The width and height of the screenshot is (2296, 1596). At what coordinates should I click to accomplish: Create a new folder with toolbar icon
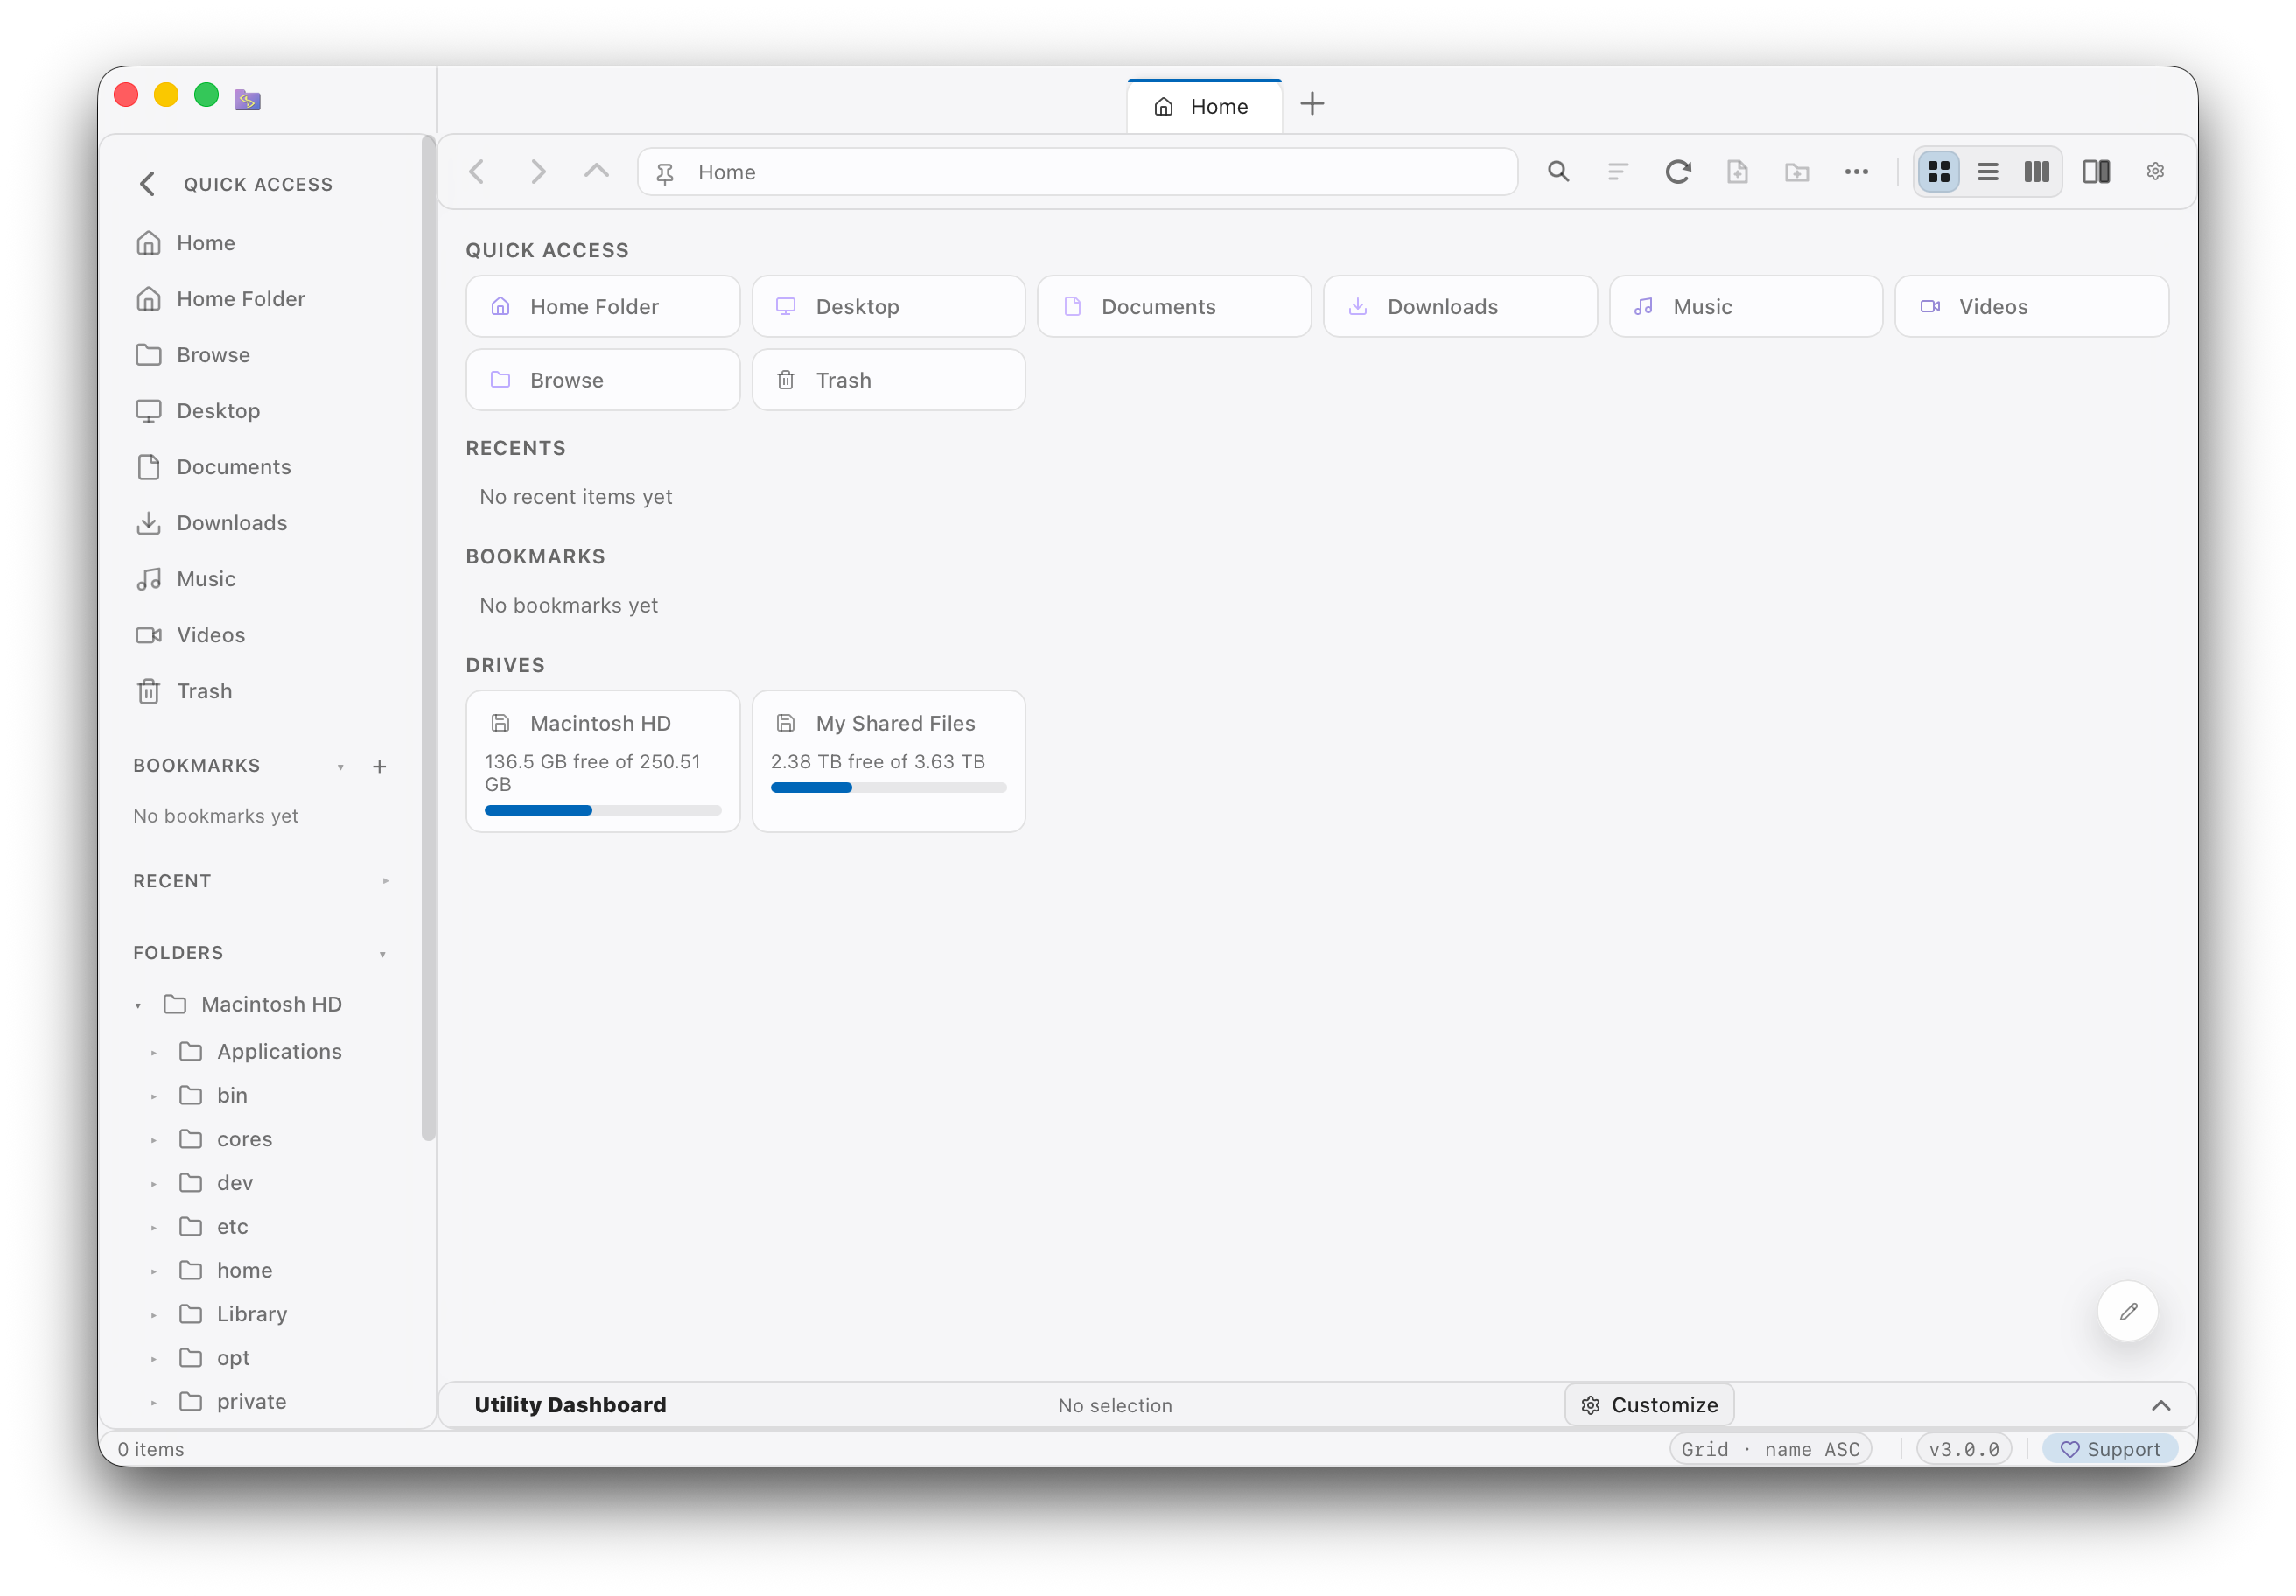[1797, 172]
